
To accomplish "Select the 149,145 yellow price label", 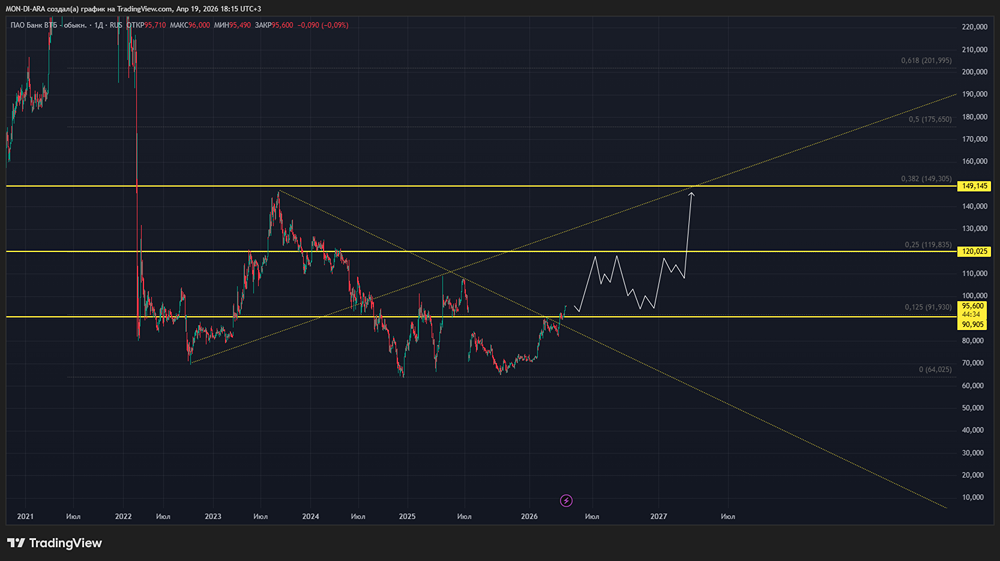I will 974,186.
